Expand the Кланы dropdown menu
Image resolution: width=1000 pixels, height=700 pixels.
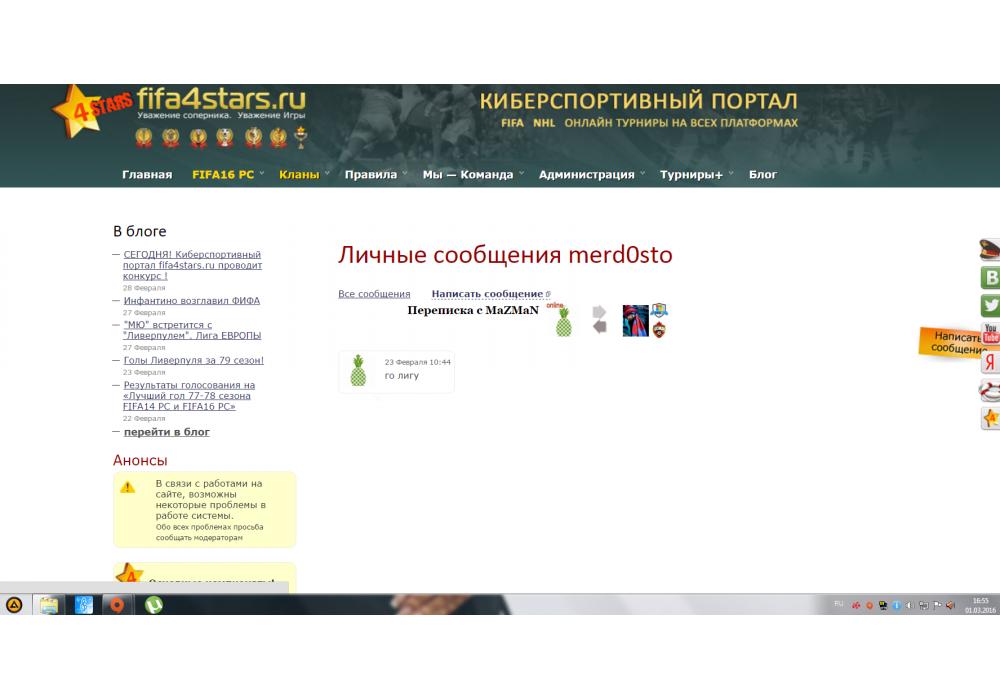click(299, 174)
